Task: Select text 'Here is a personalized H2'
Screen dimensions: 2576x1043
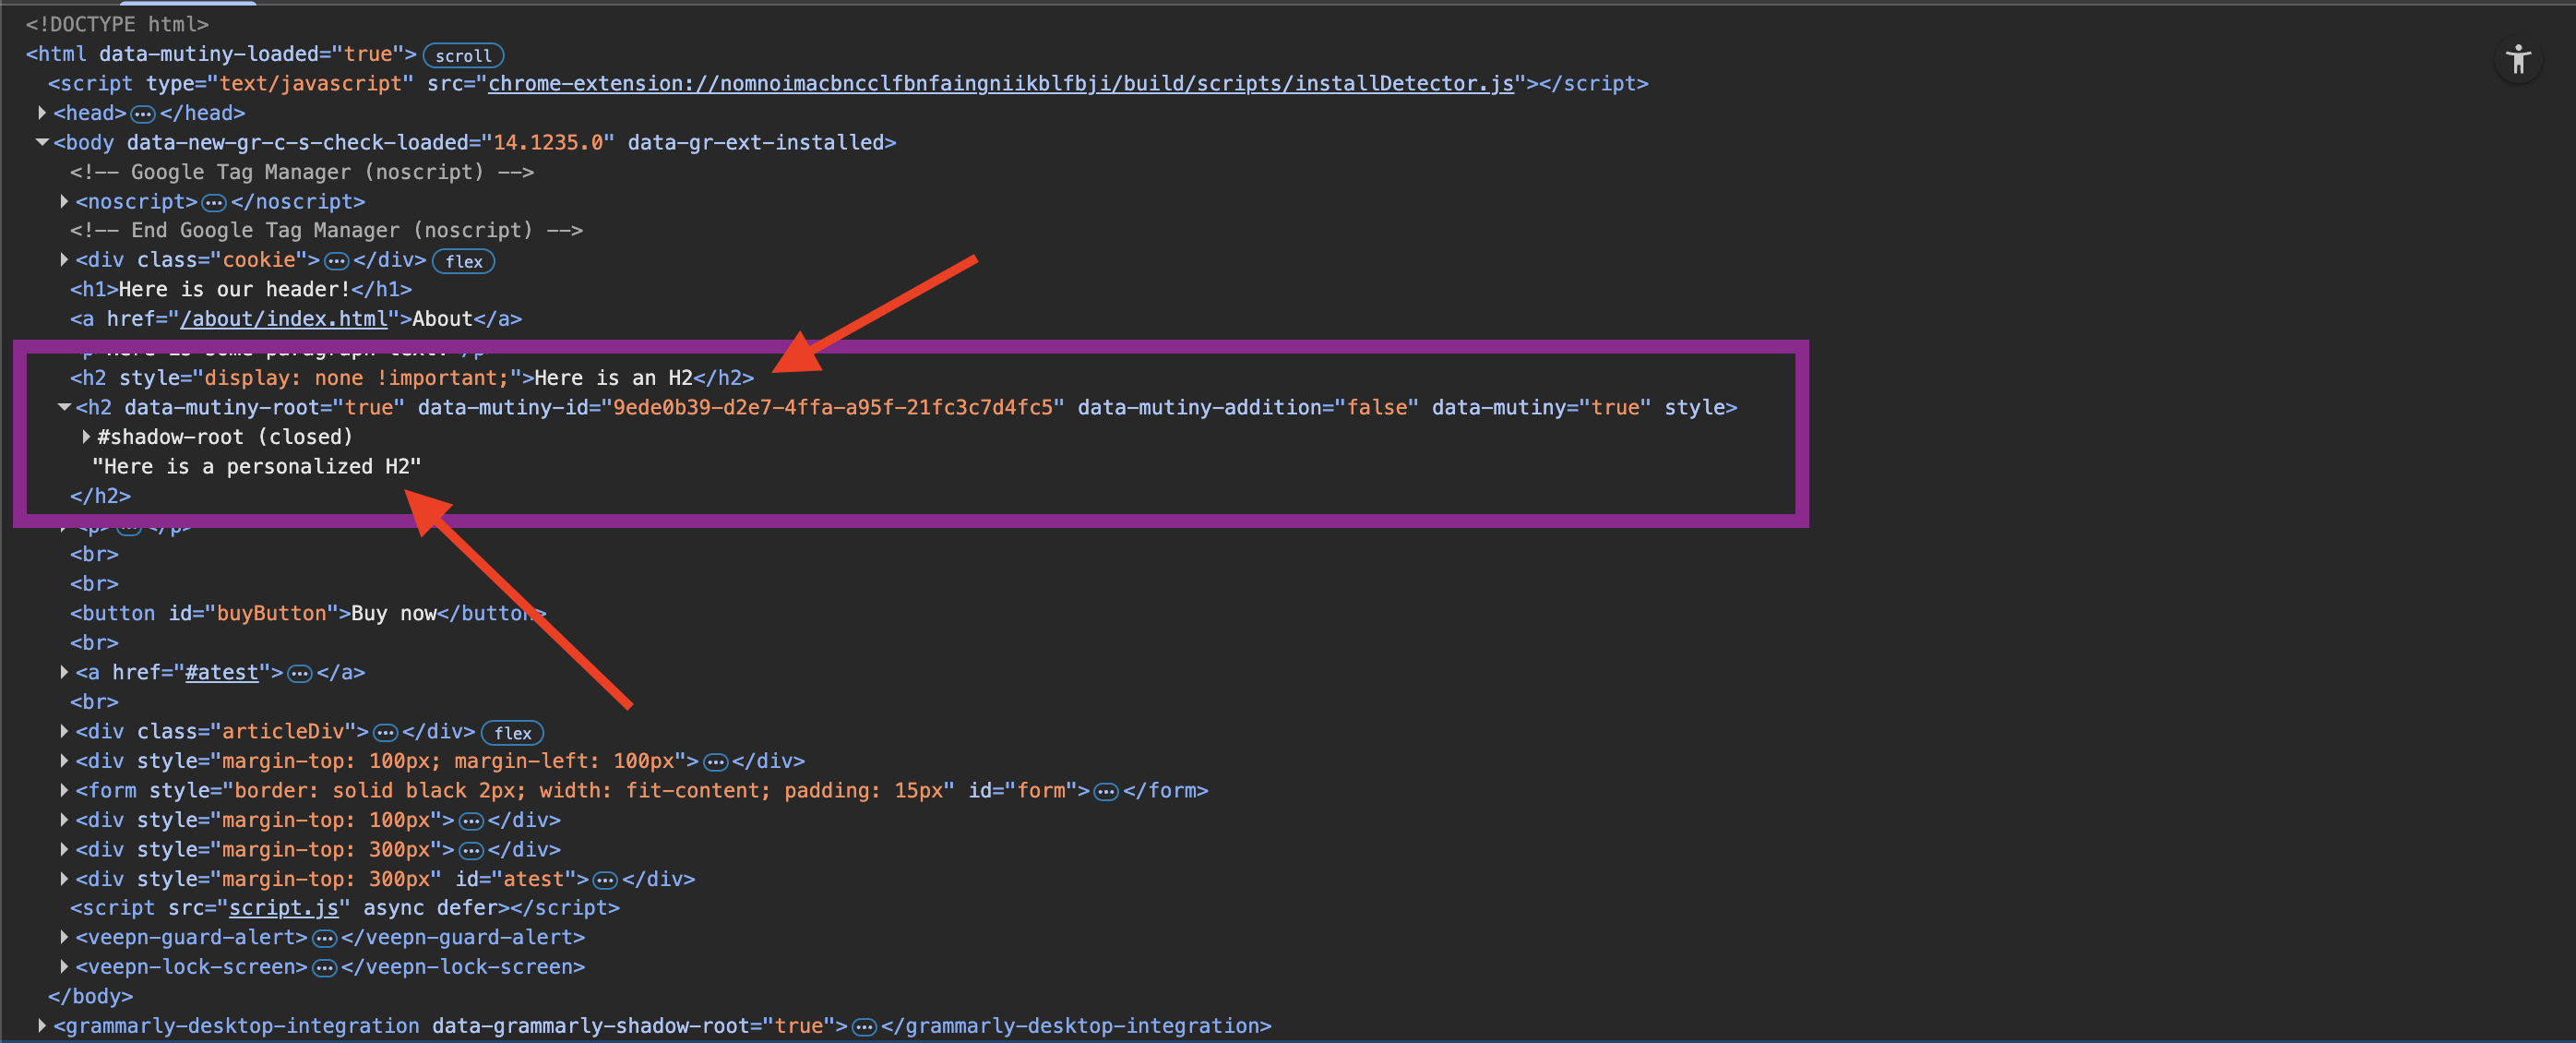Action: coord(257,466)
